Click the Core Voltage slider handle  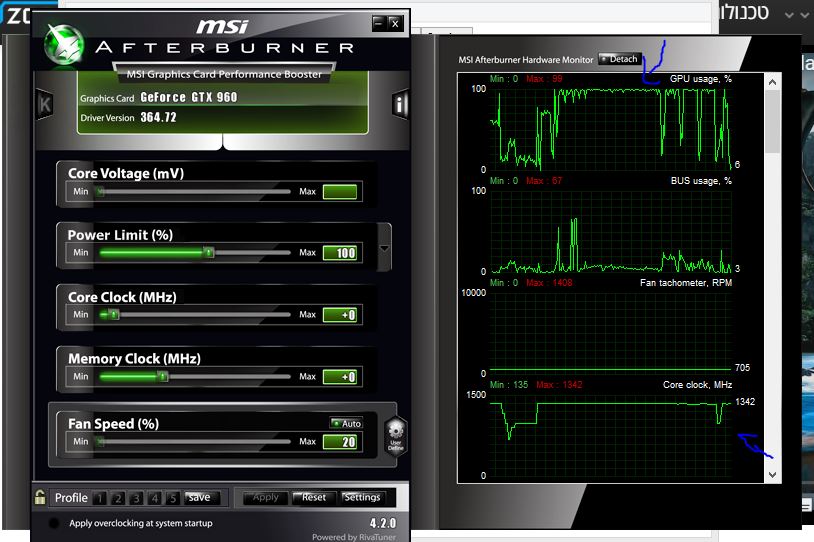click(x=101, y=192)
